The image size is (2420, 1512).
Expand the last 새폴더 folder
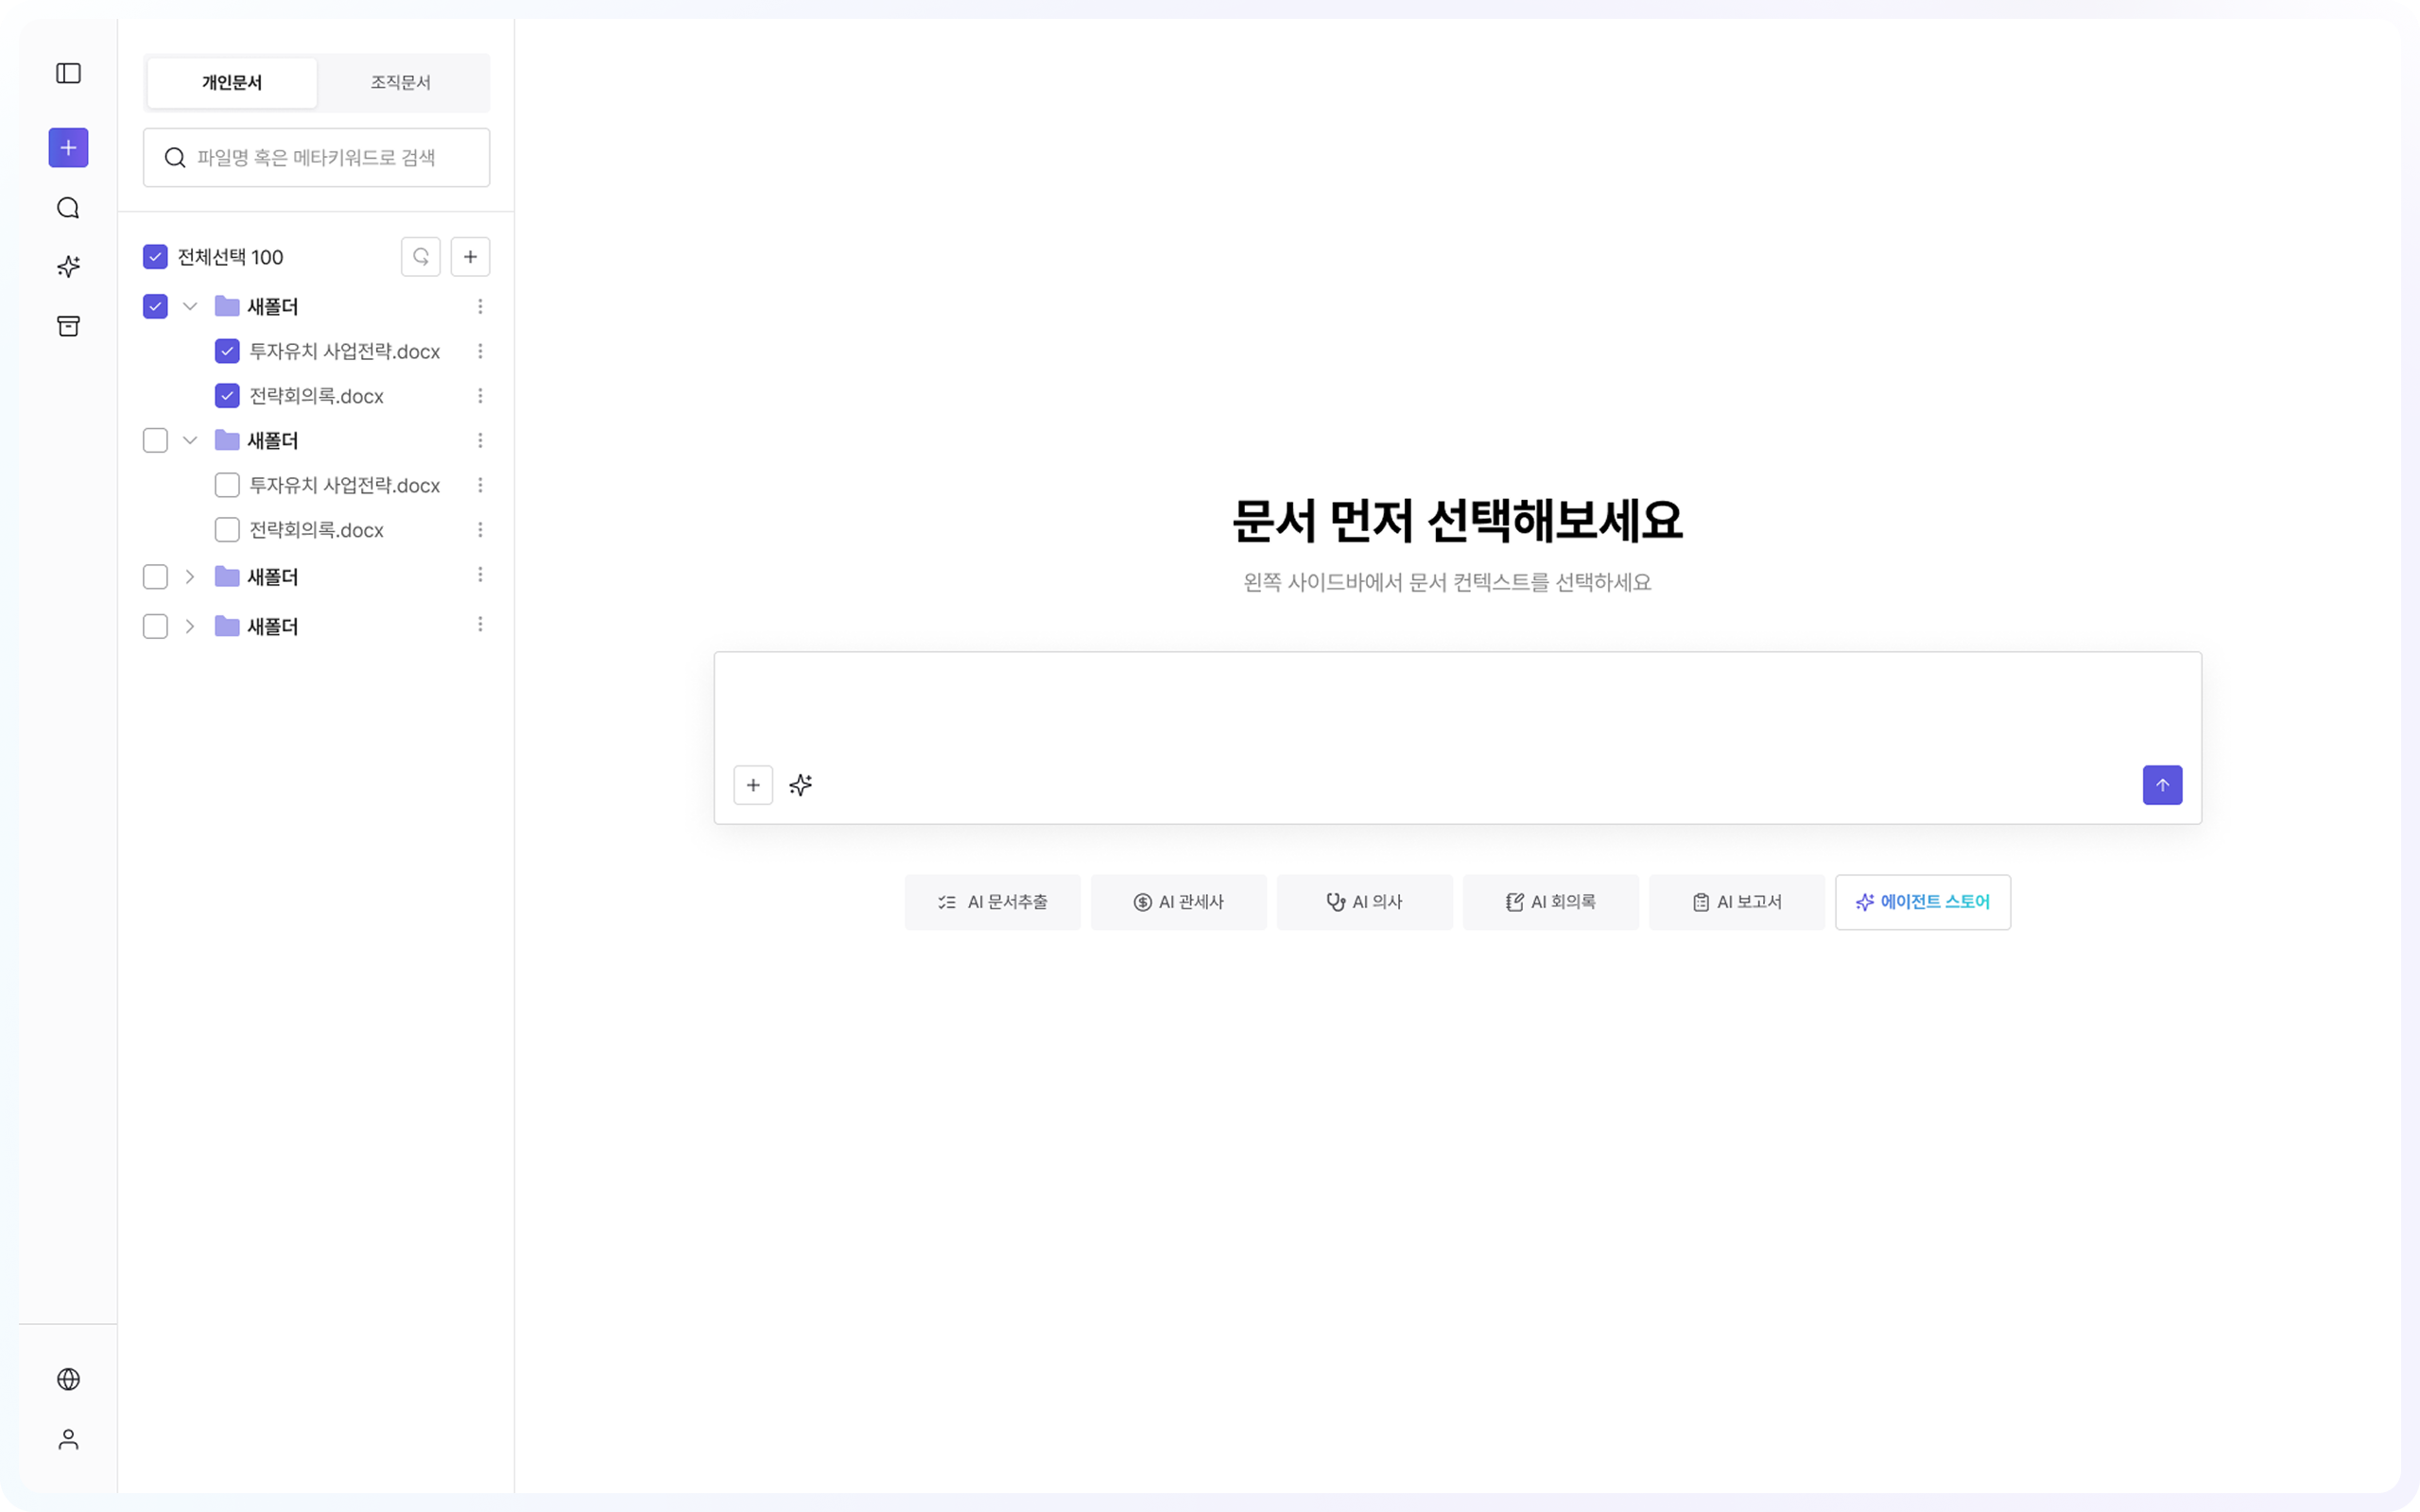(x=190, y=626)
